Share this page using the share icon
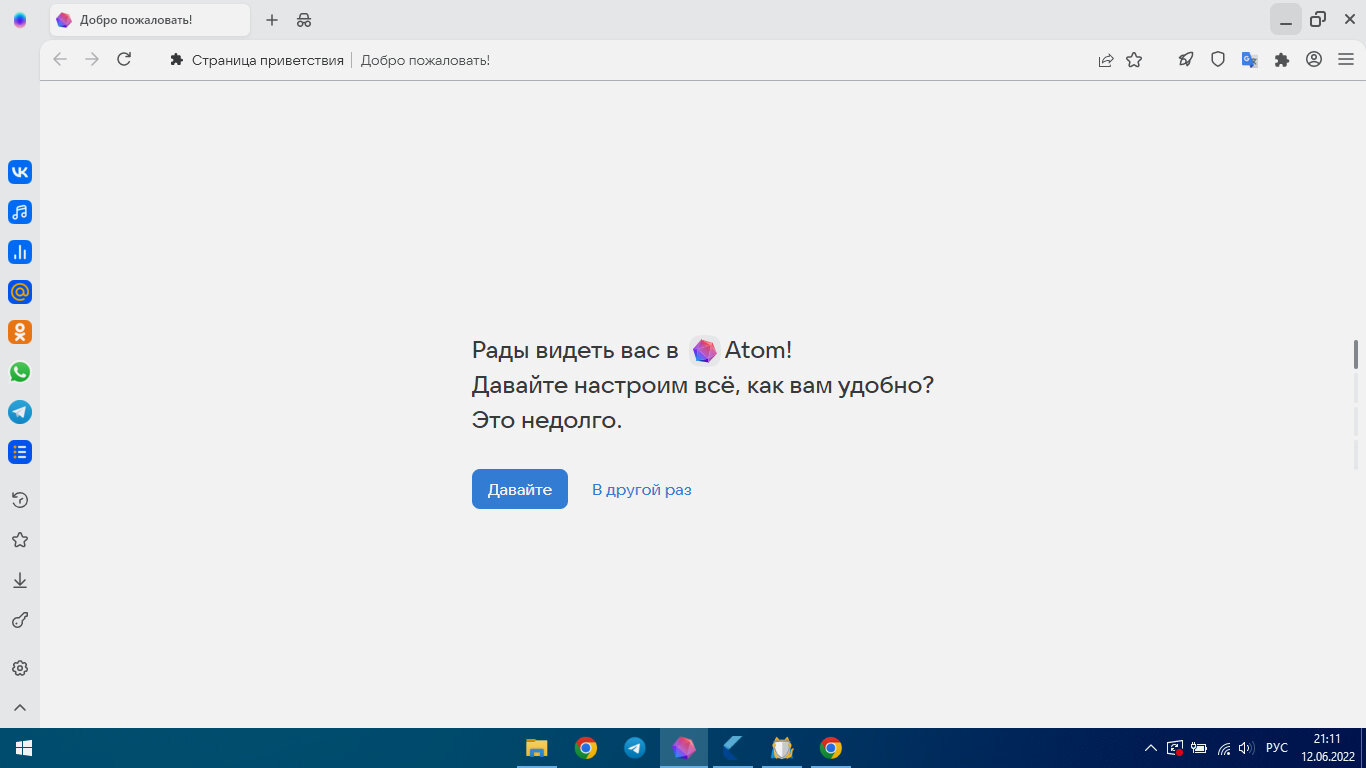Image resolution: width=1366 pixels, height=768 pixels. (1106, 60)
